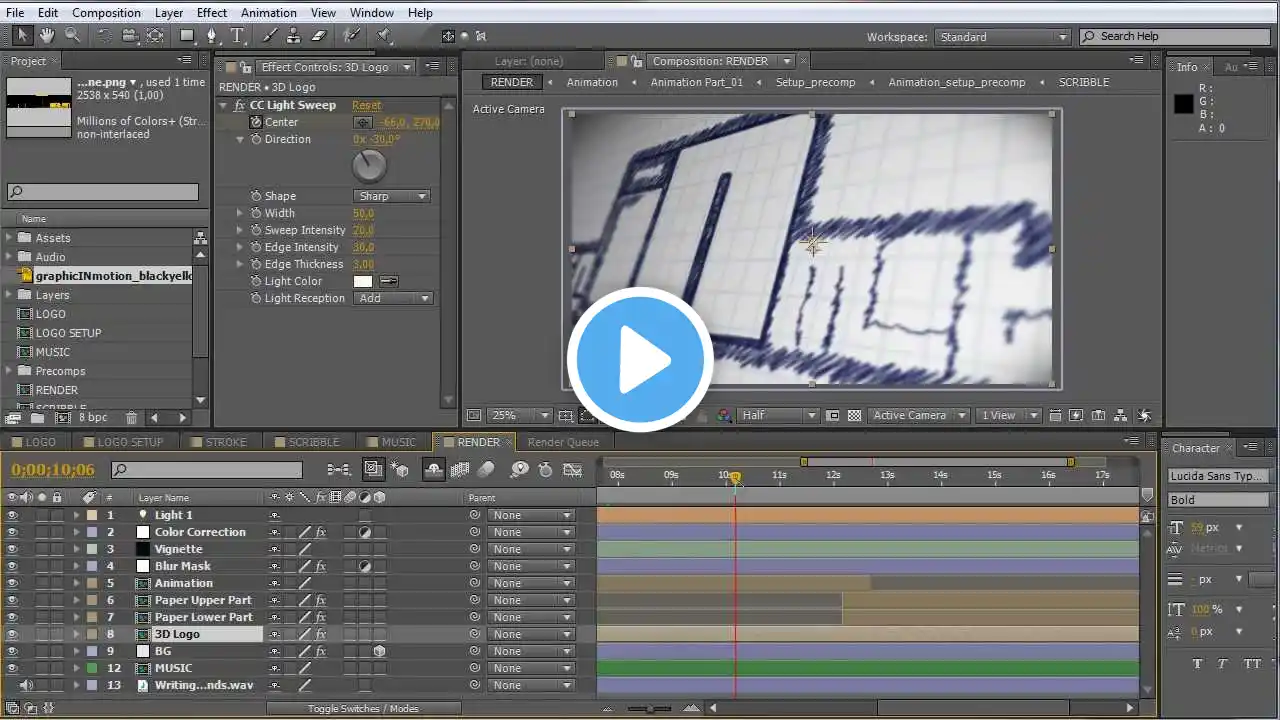This screenshot has width=1280, height=720.
Task: Select the Pen tool
Action: 211,35
